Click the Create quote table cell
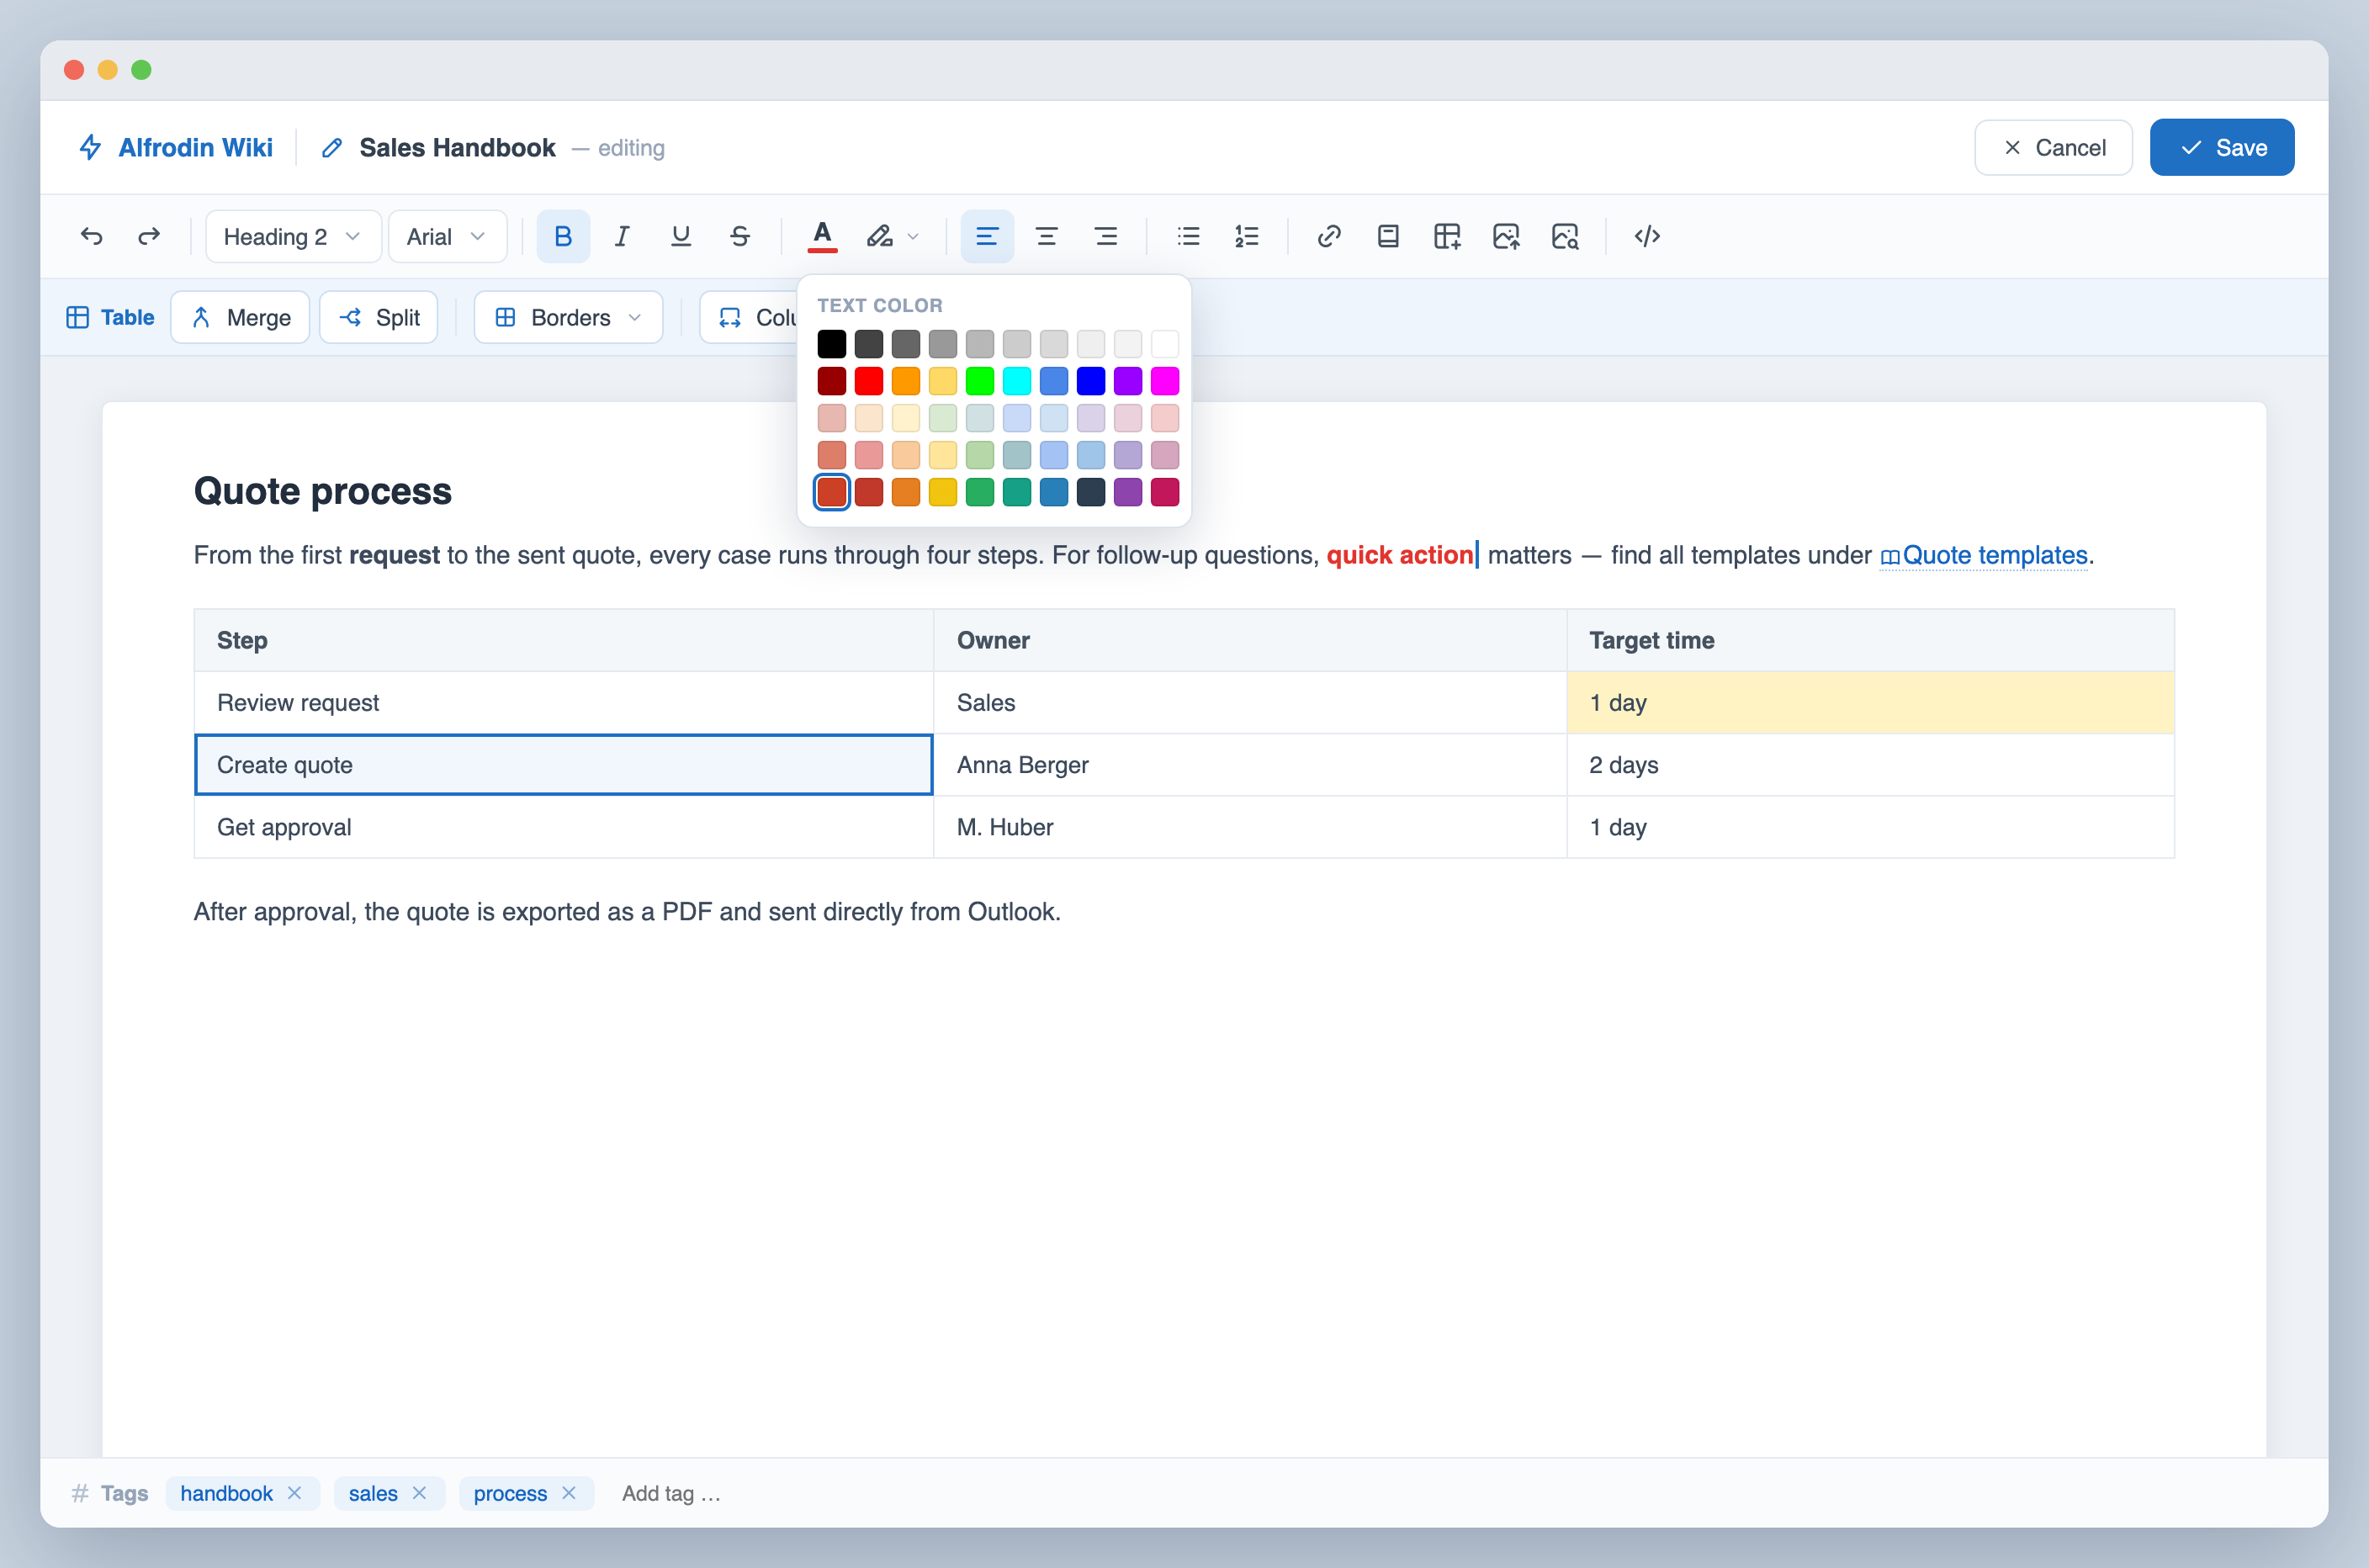 [564, 765]
